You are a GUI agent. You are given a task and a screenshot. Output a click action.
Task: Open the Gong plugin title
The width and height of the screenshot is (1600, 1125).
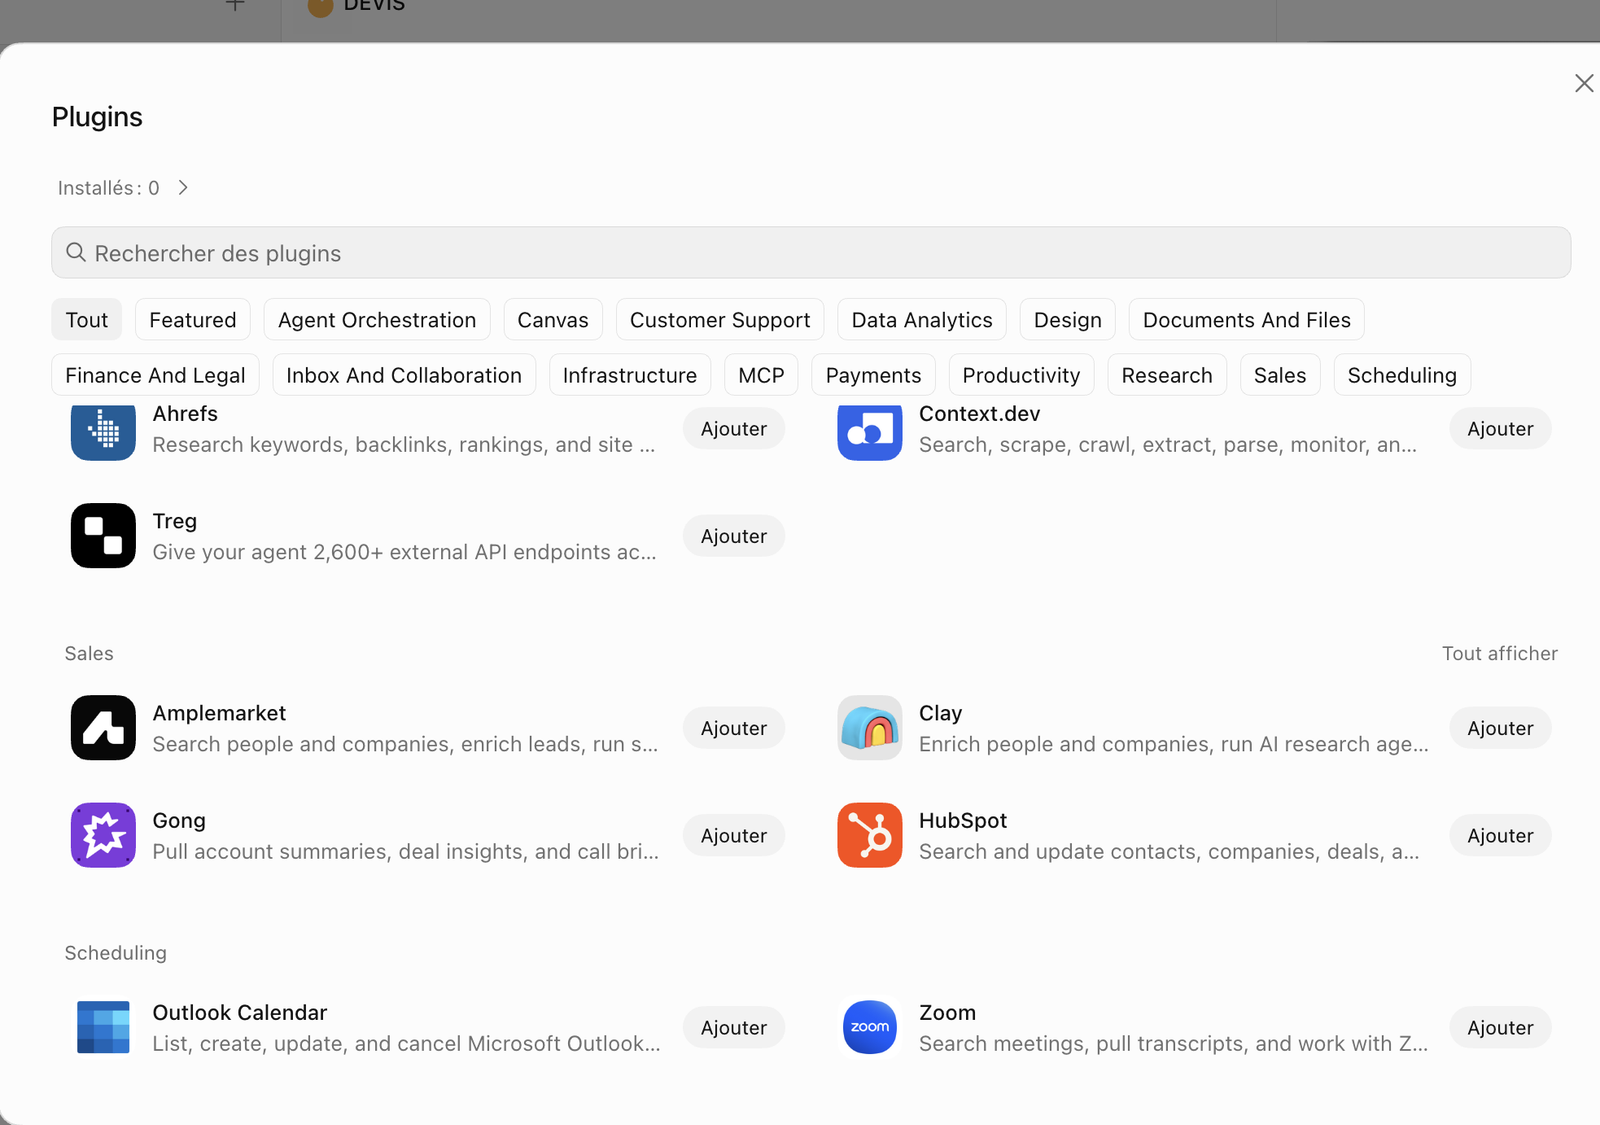[179, 820]
